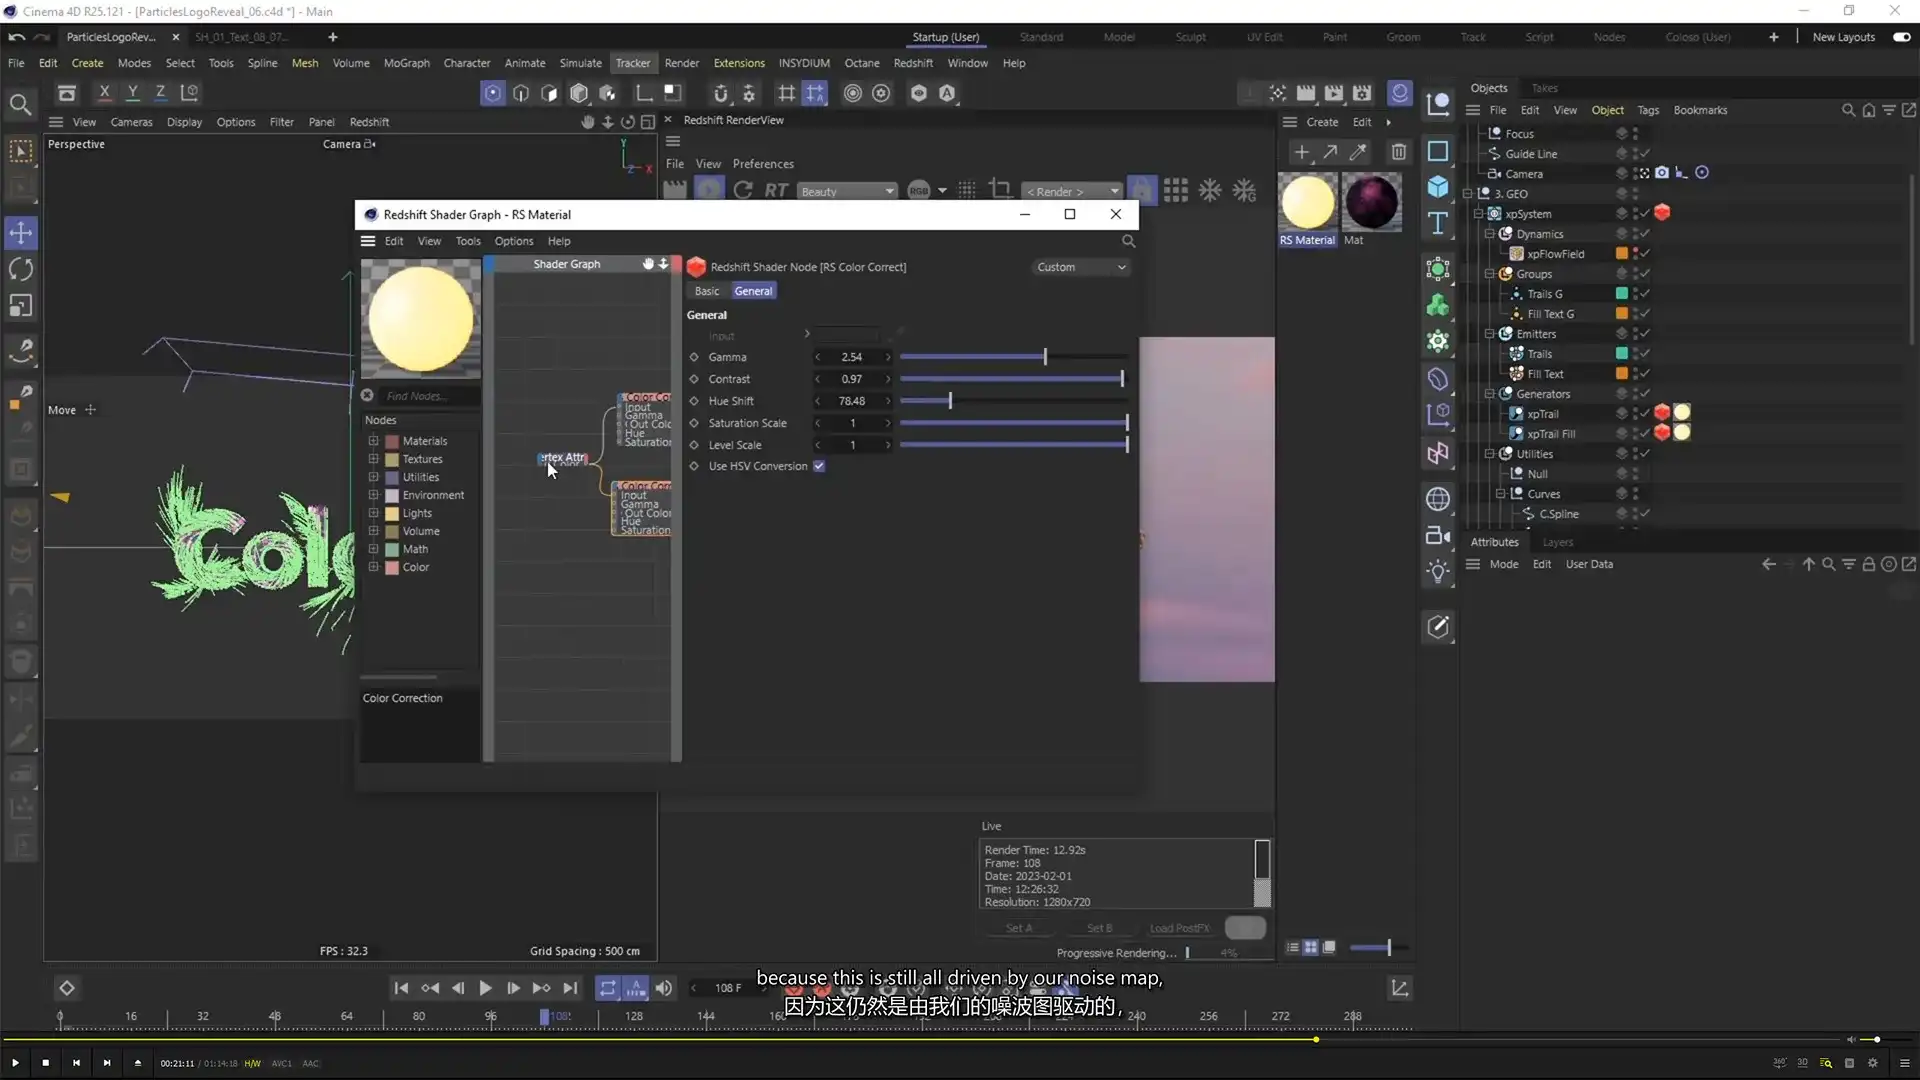Open the Beauty AOV dropdown in Redshift RenderView

click(847, 191)
